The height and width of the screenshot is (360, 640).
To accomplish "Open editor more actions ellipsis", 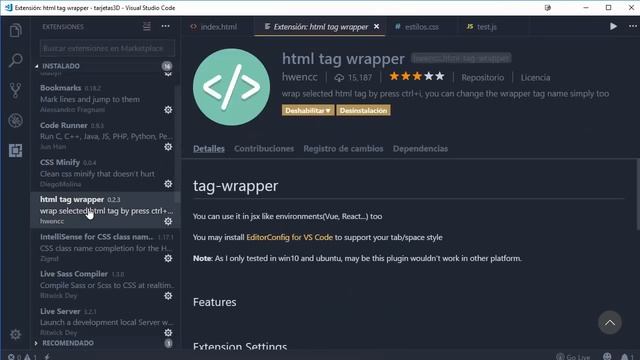I will (633, 27).
